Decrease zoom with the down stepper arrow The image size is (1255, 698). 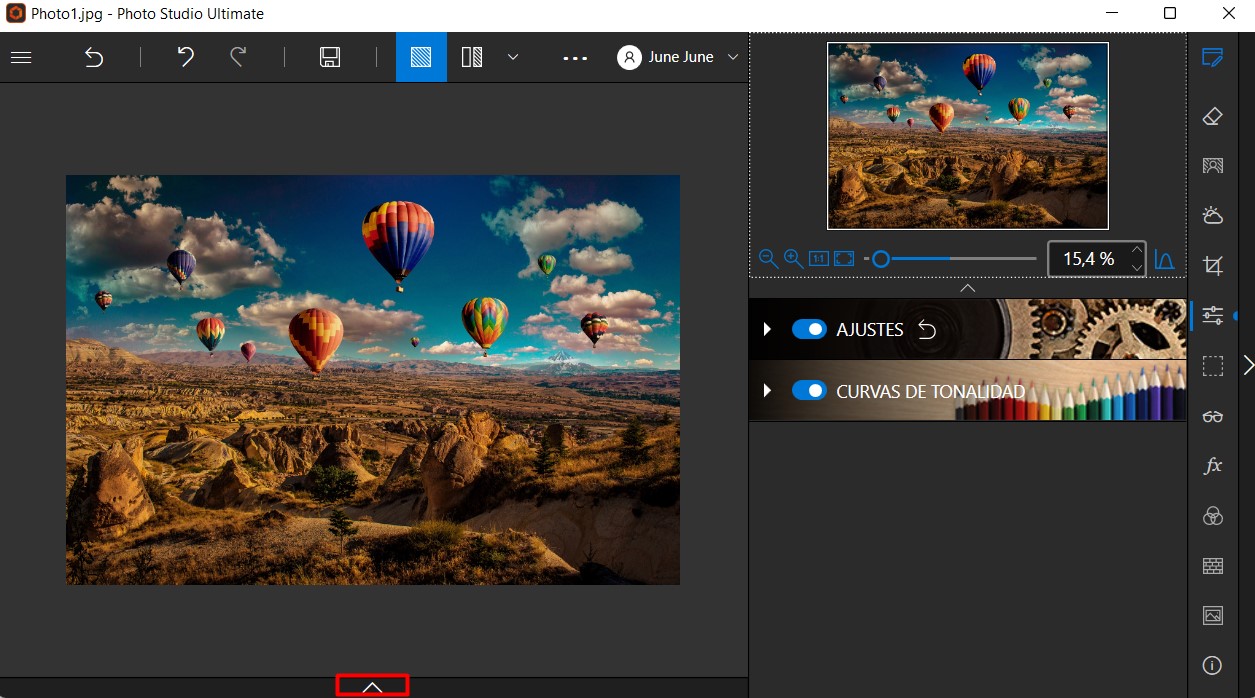(1136, 268)
